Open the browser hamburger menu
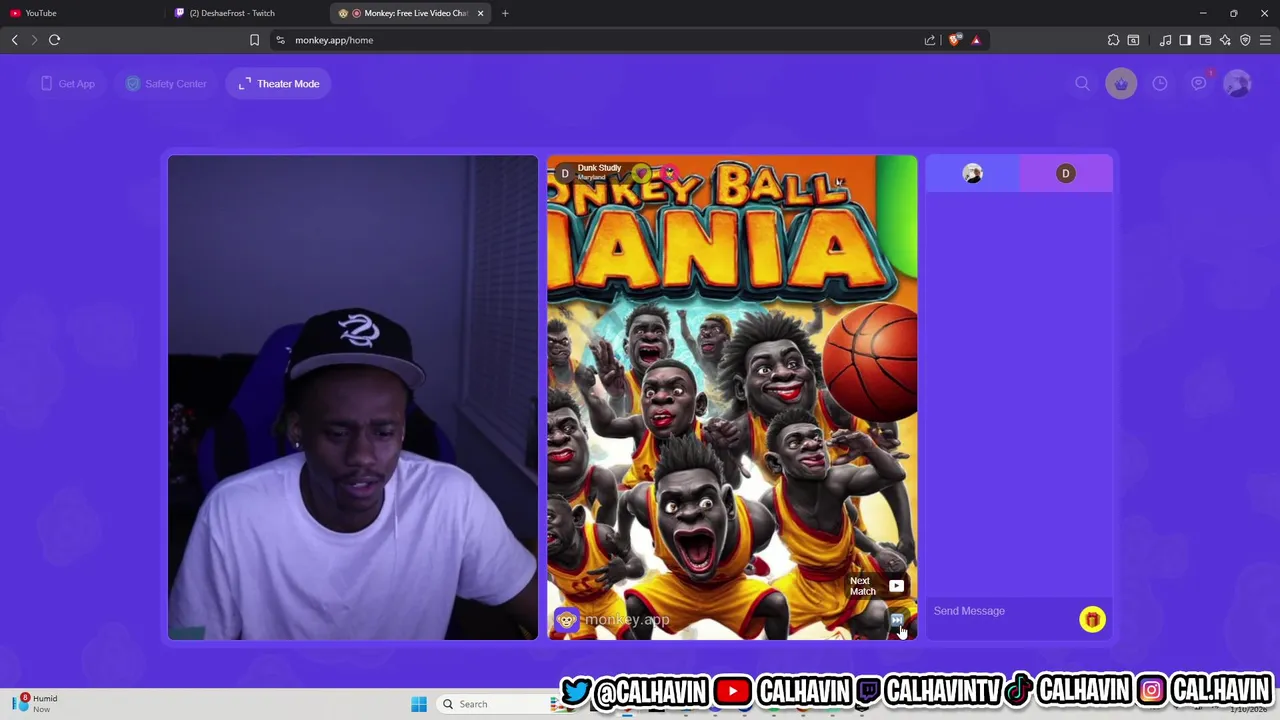 (x=1265, y=40)
